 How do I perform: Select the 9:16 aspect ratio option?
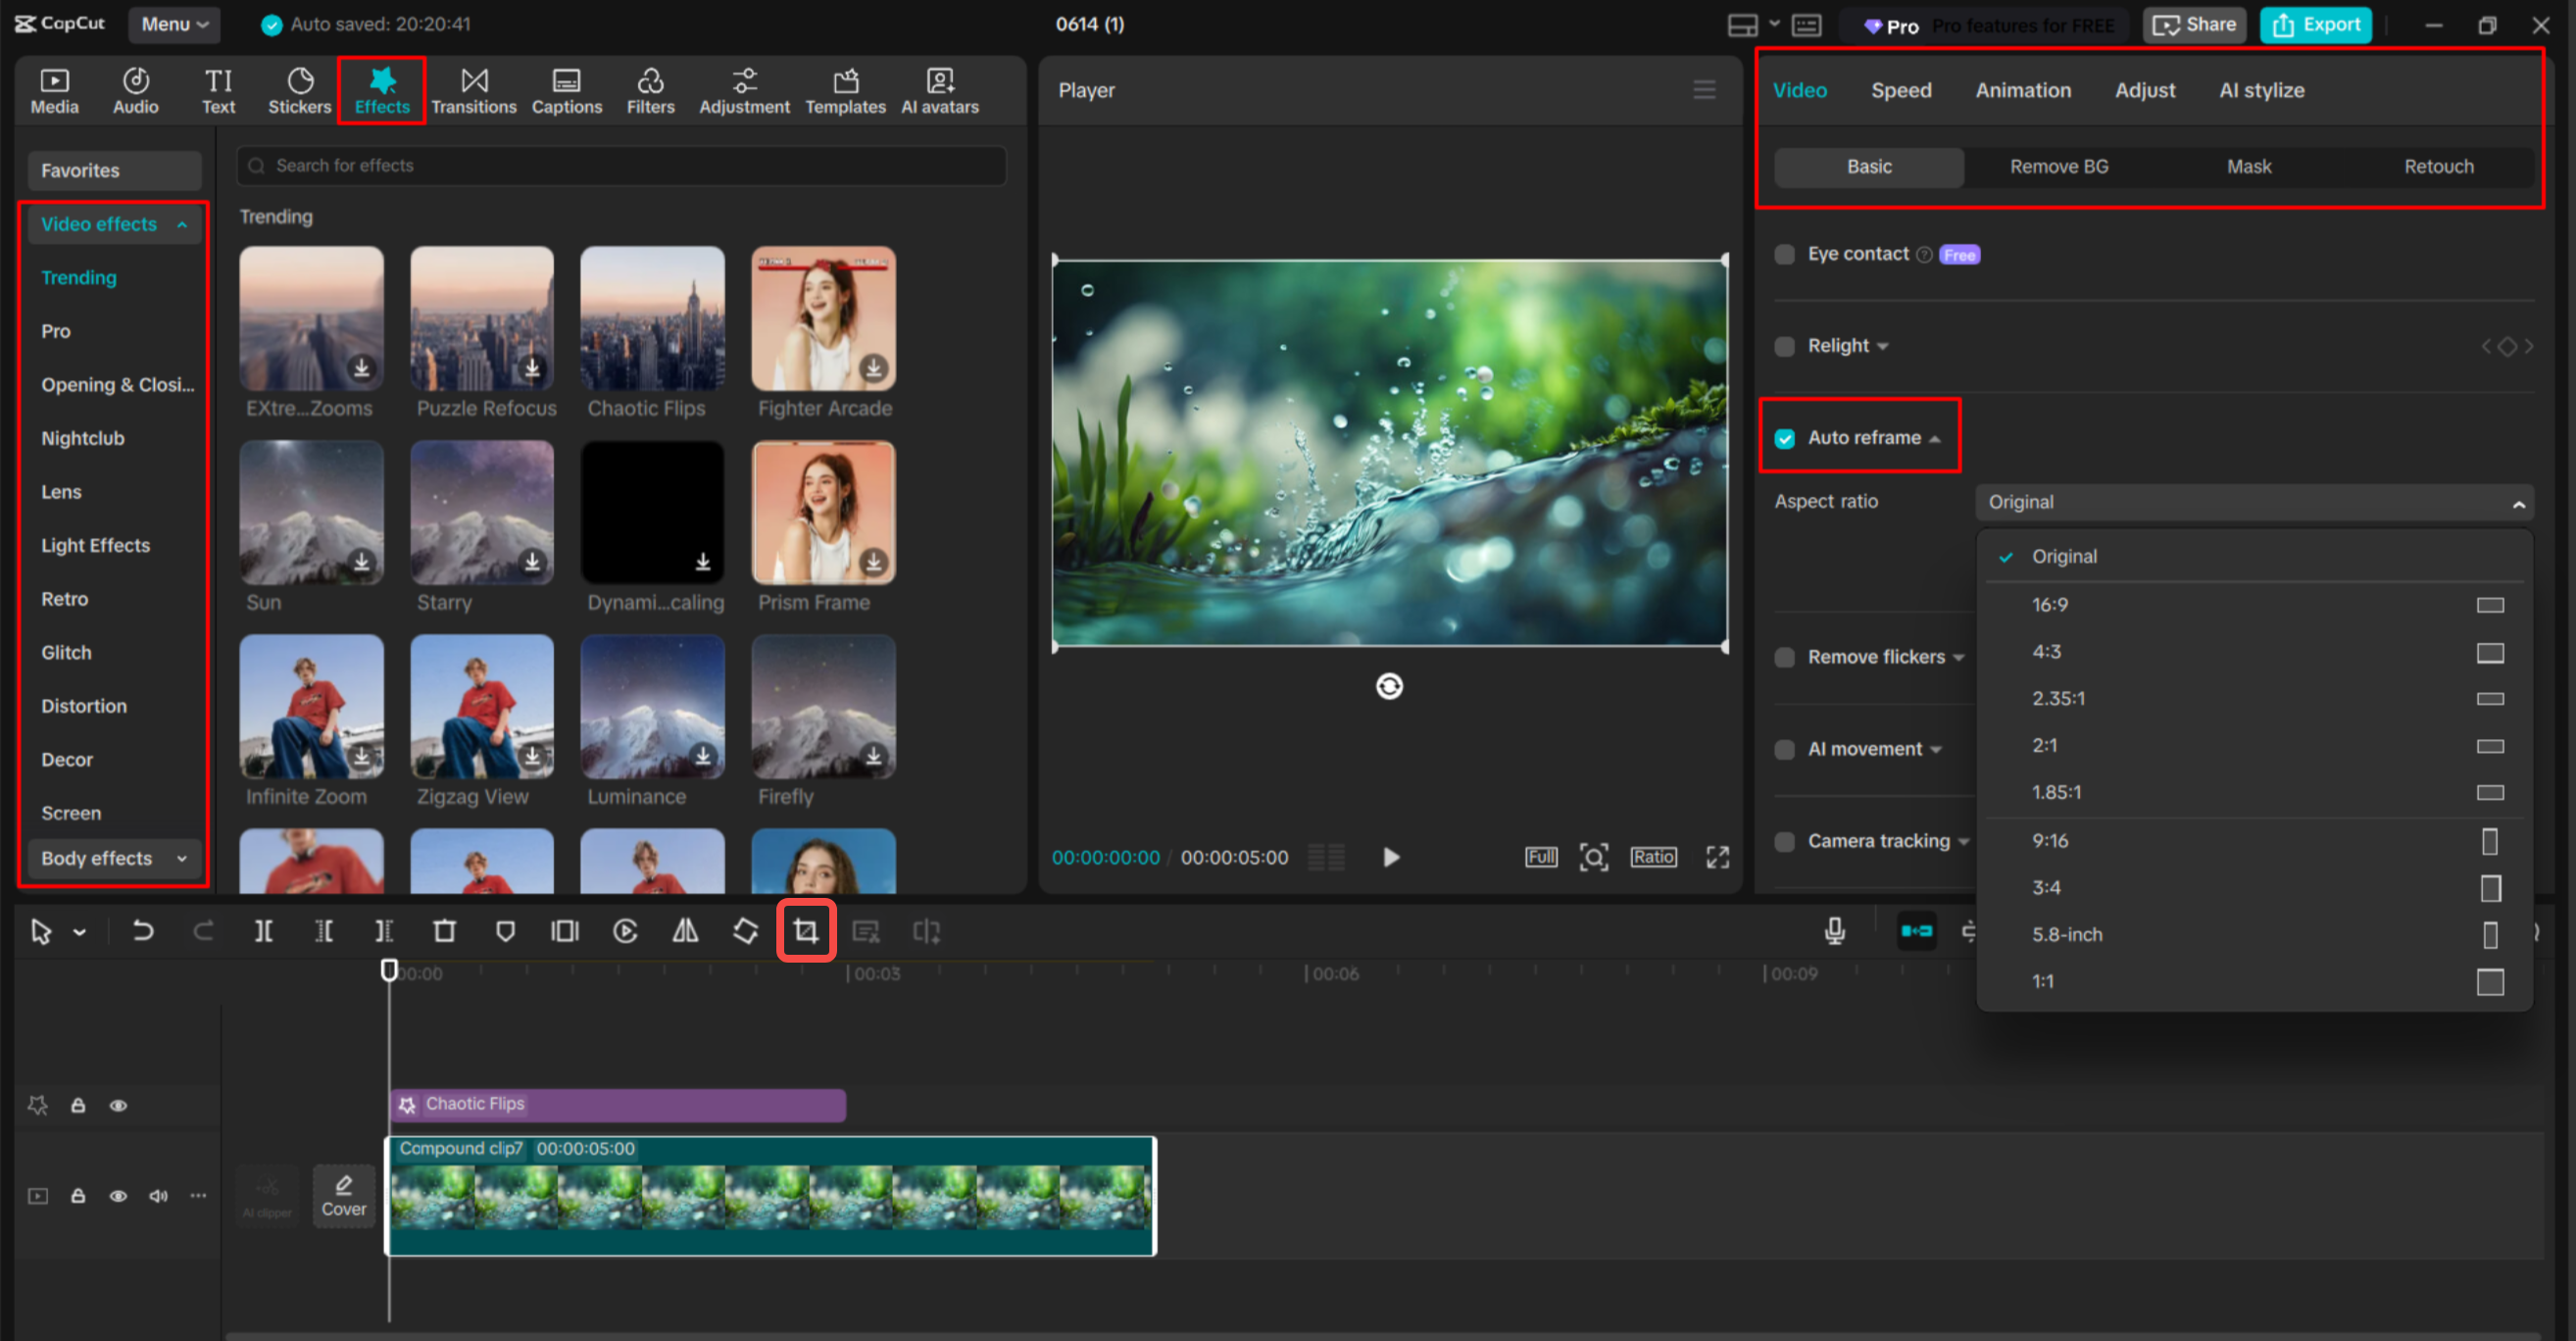point(2050,840)
